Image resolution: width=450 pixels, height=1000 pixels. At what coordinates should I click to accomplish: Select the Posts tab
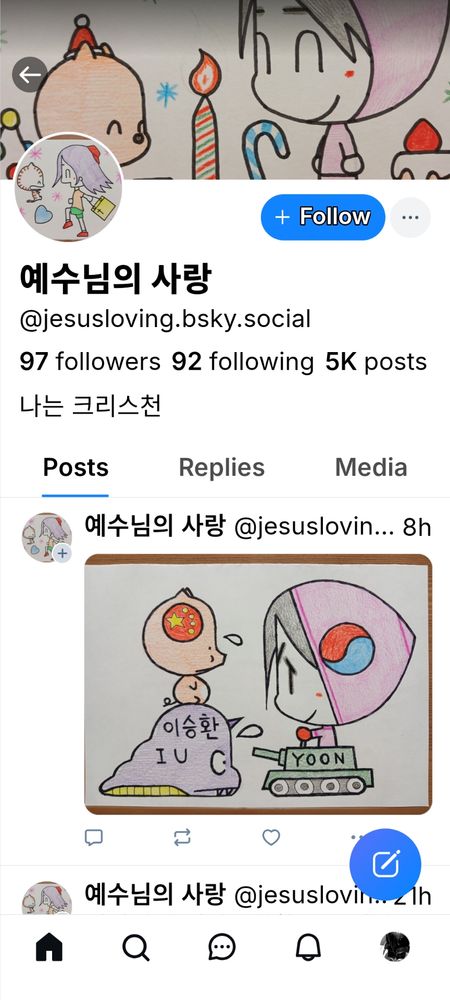click(x=76, y=467)
